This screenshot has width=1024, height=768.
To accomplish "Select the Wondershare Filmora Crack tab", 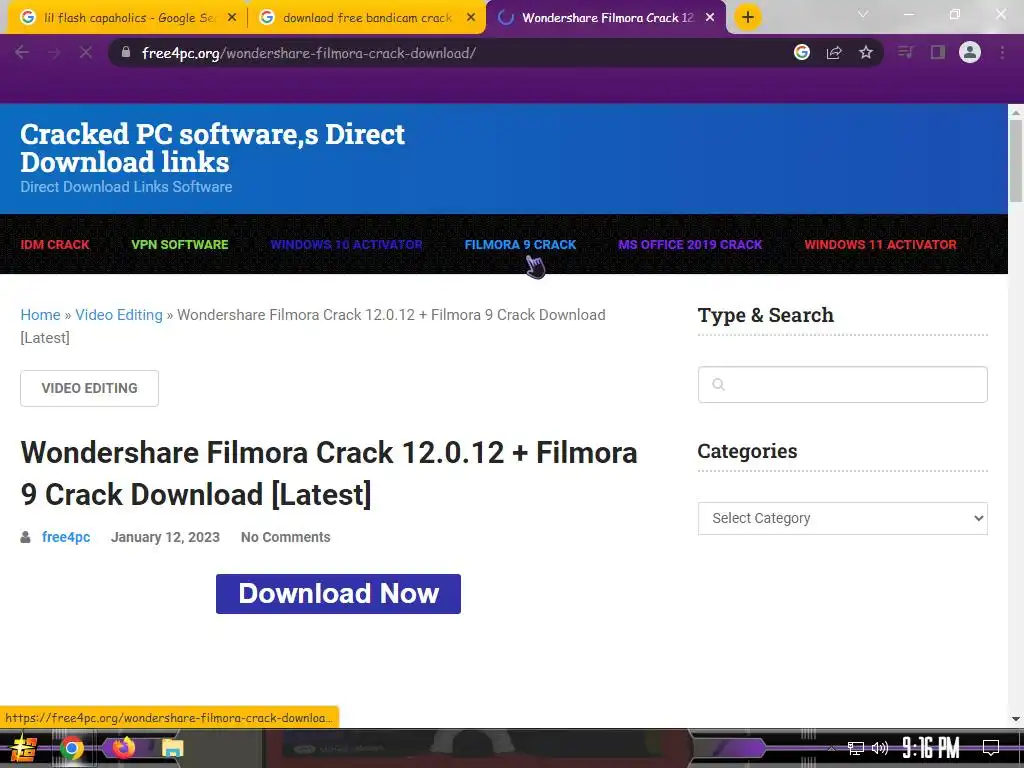I will [606, 18].
